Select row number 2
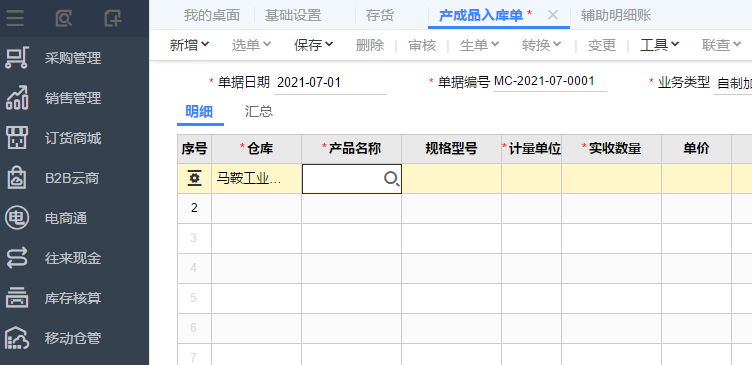The width and height of the screenshot is (752, 365). point(194,208)
